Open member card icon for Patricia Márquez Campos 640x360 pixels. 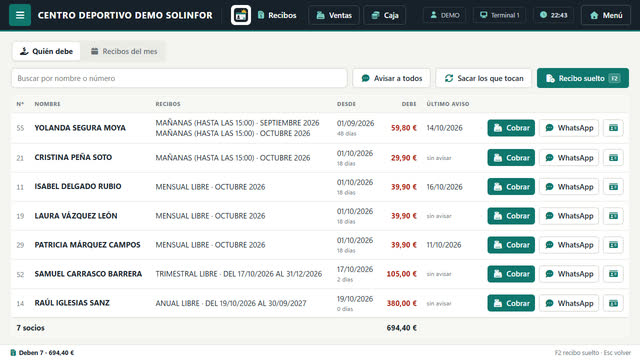pos(613,245)
